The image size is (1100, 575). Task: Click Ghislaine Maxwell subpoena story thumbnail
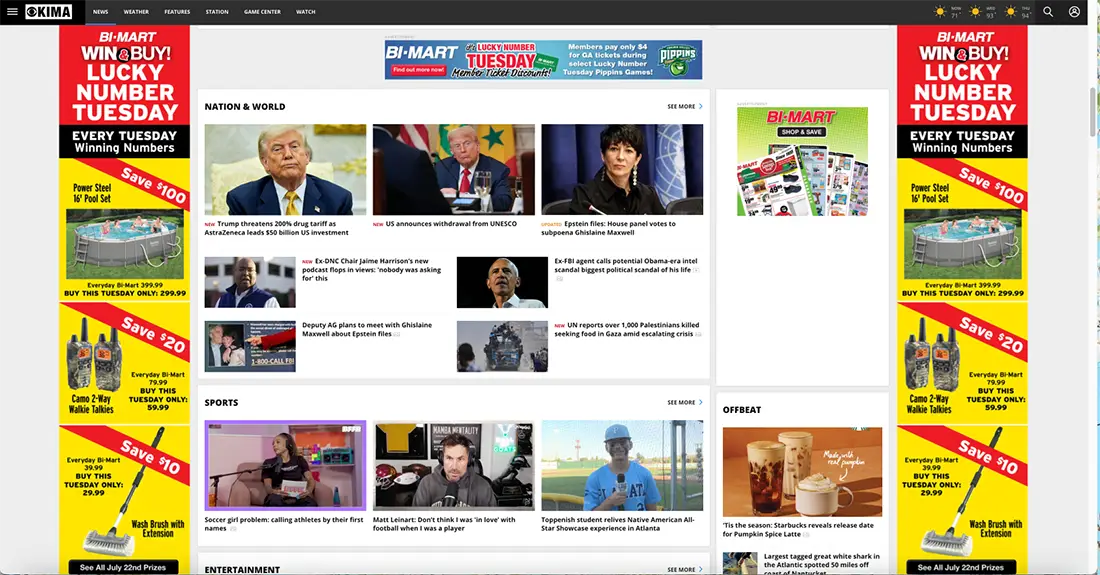622,170
